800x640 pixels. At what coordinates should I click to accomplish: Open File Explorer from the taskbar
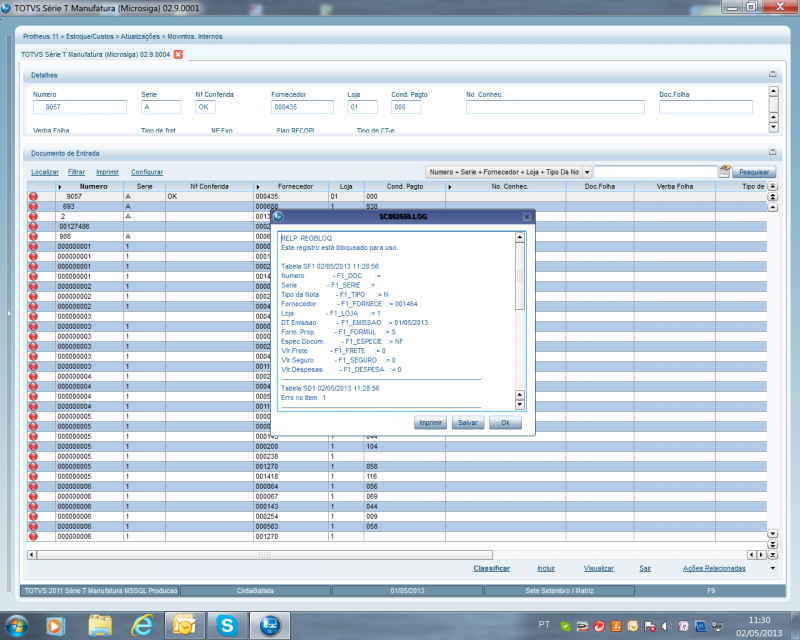(100, 626)
